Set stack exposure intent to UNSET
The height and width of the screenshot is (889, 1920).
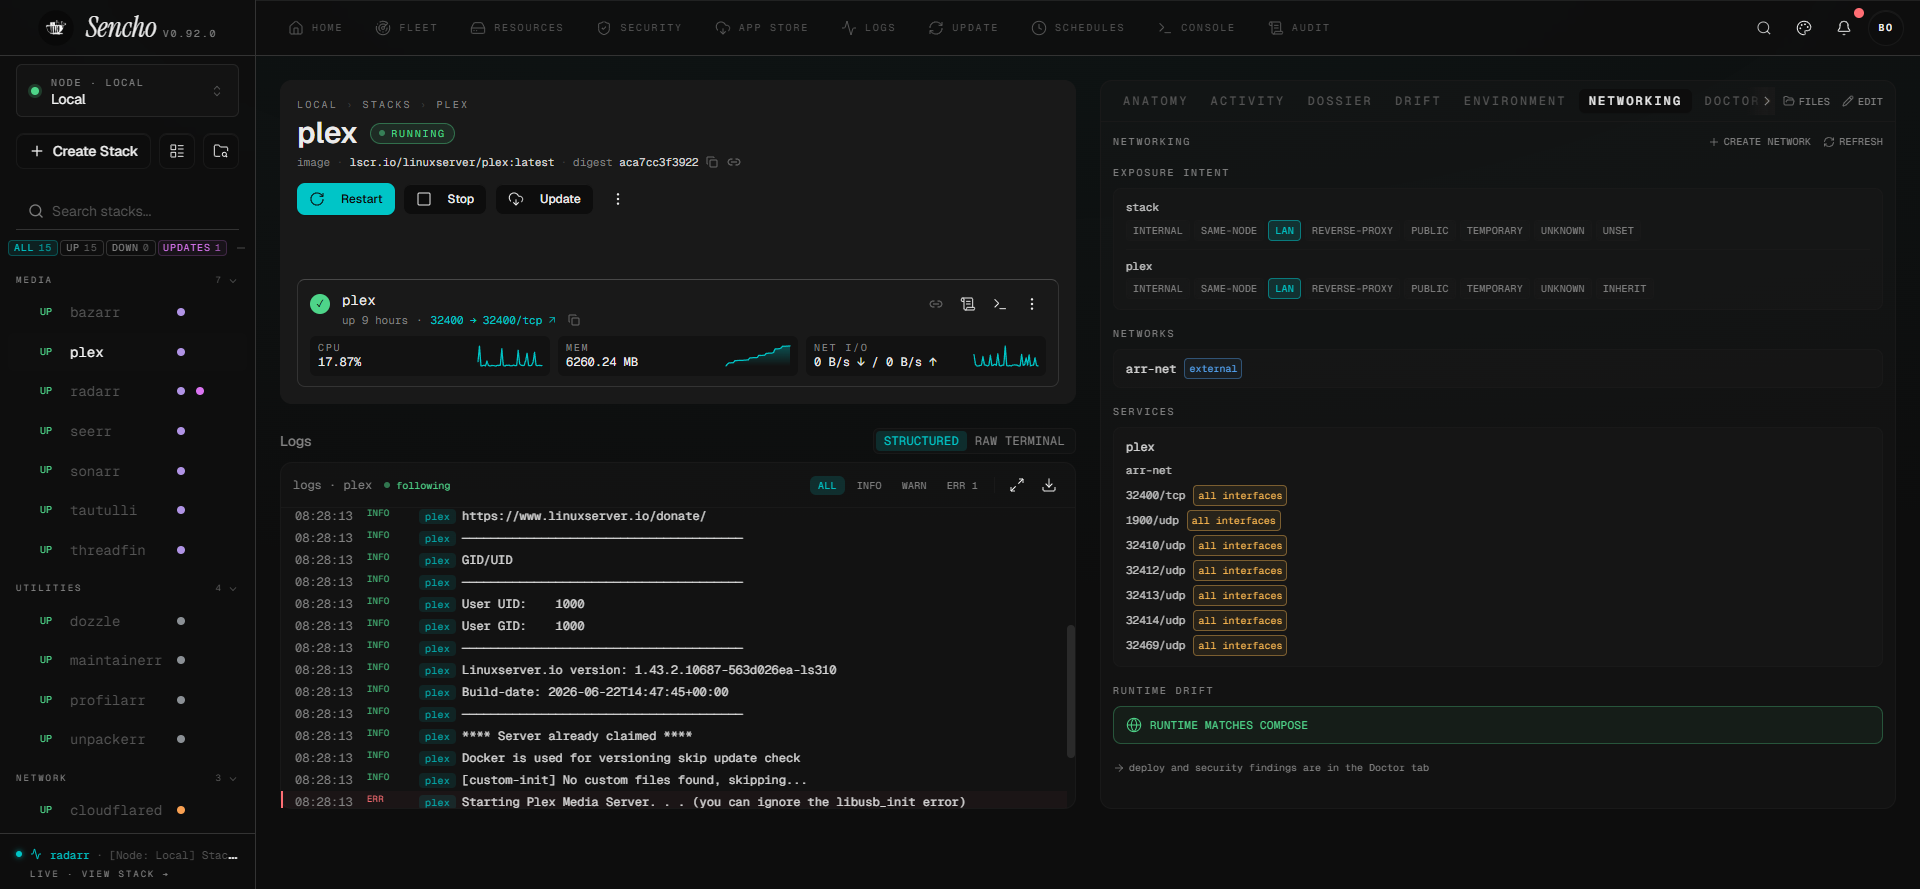pyautogui.click(x=1617, y=231)
